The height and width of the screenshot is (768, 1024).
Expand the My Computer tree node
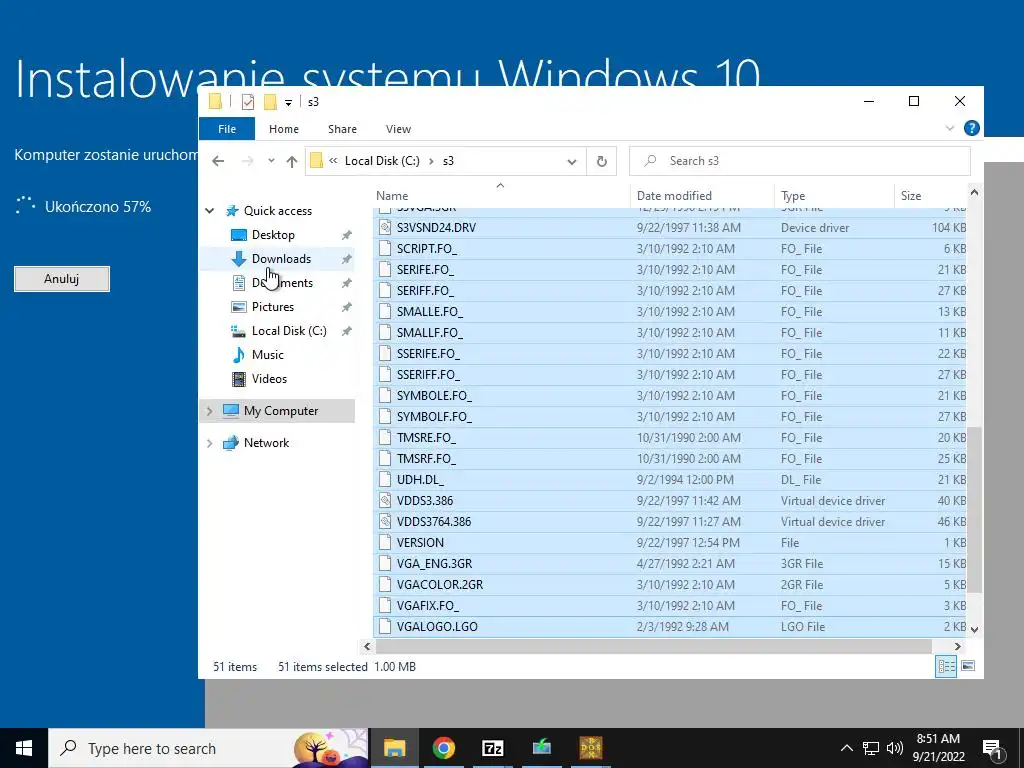(210, 411)
